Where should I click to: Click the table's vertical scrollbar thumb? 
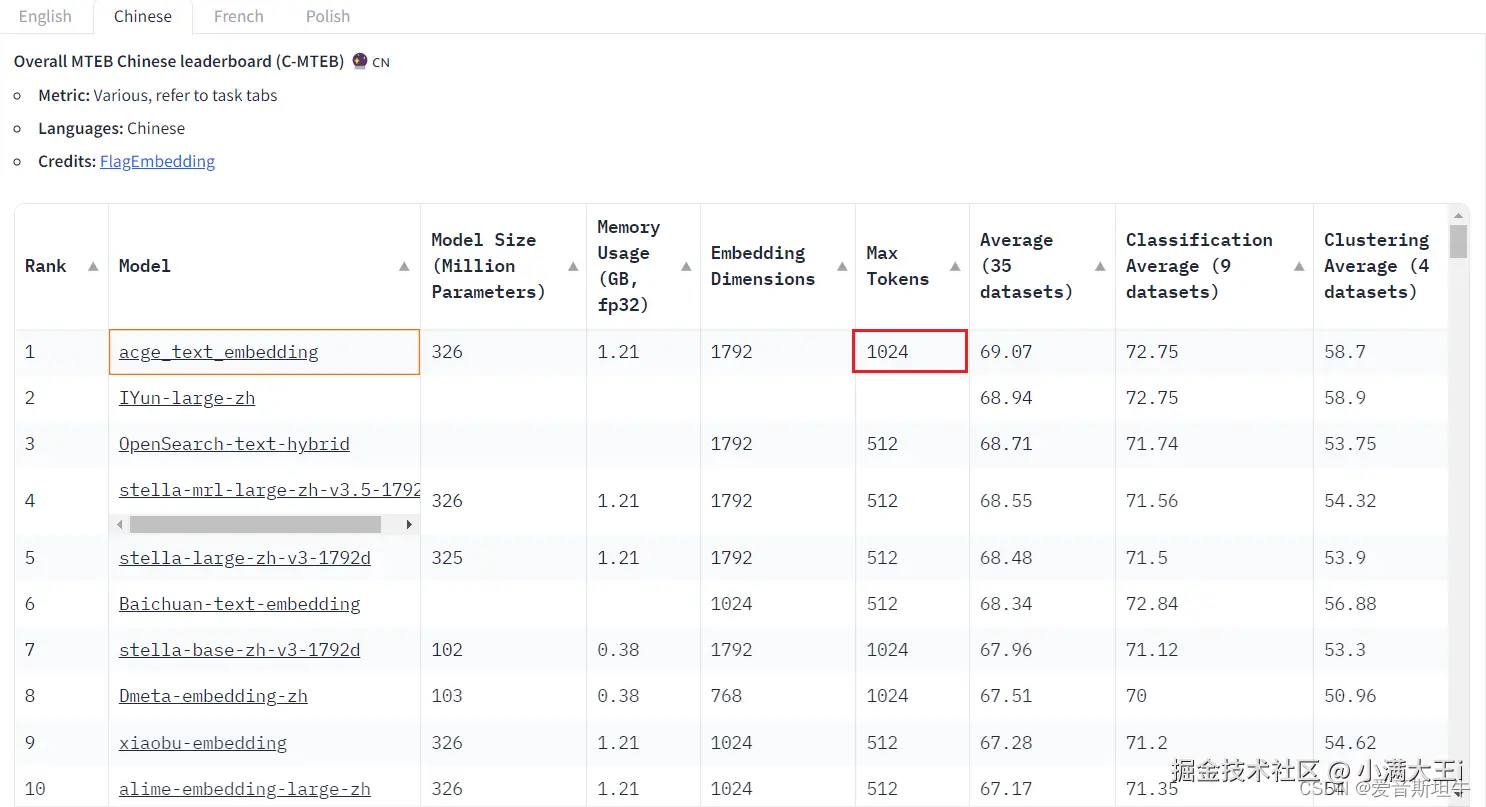[1458, 241]
